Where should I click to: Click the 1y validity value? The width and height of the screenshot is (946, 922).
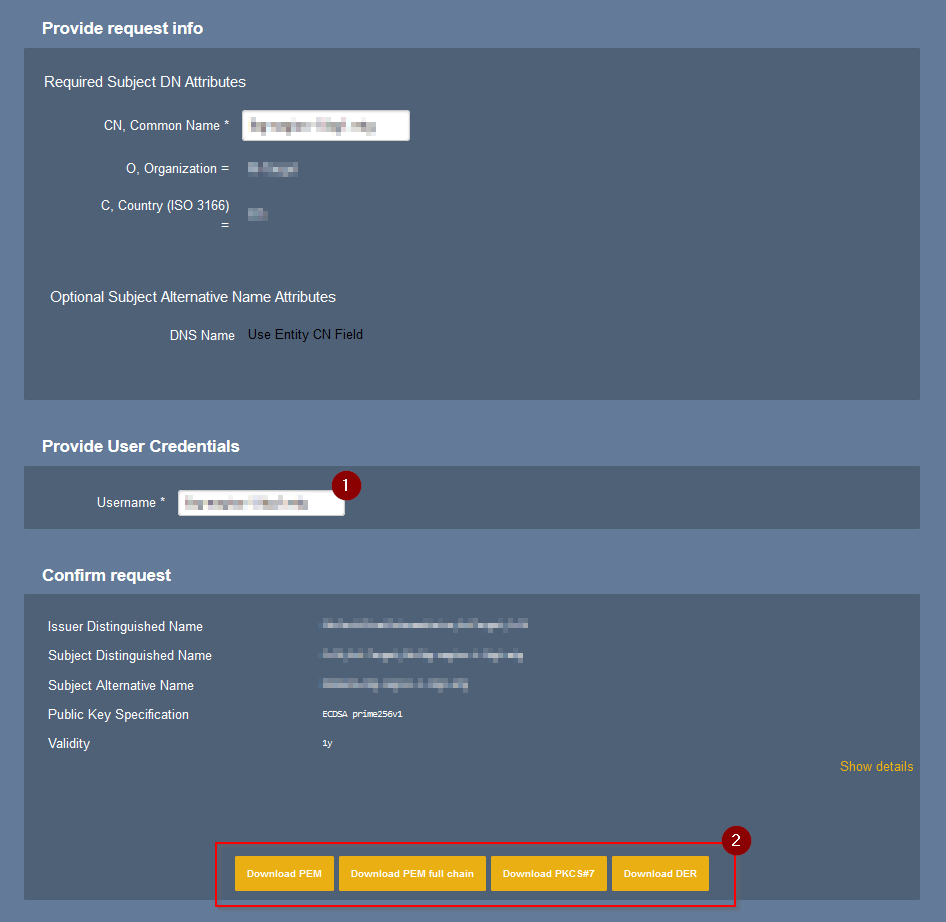(x=327, y=744)
